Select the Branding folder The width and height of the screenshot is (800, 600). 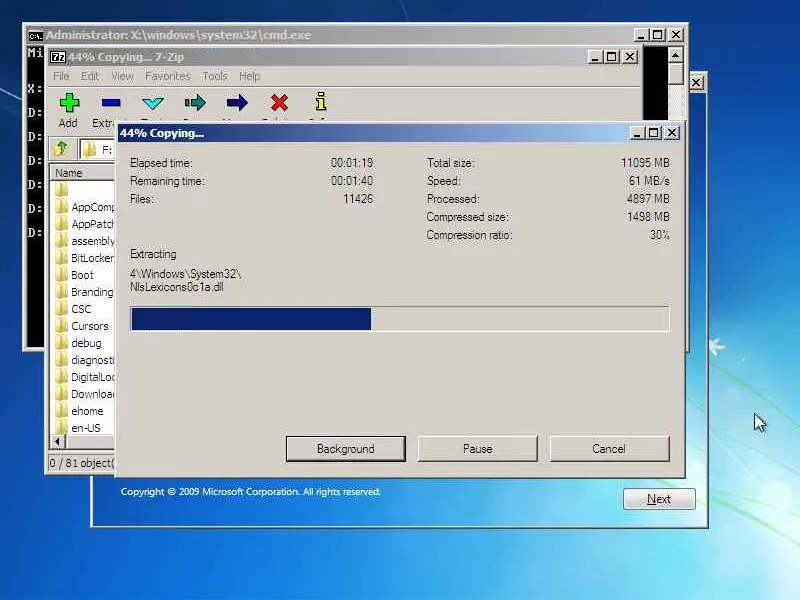[x=84, y=292]
